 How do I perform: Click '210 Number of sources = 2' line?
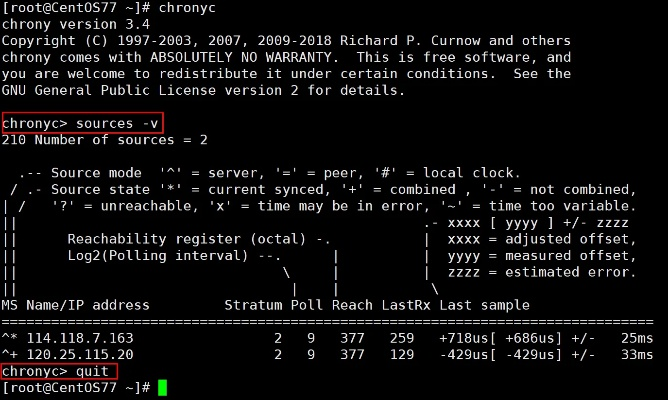[x=105, y=140]
